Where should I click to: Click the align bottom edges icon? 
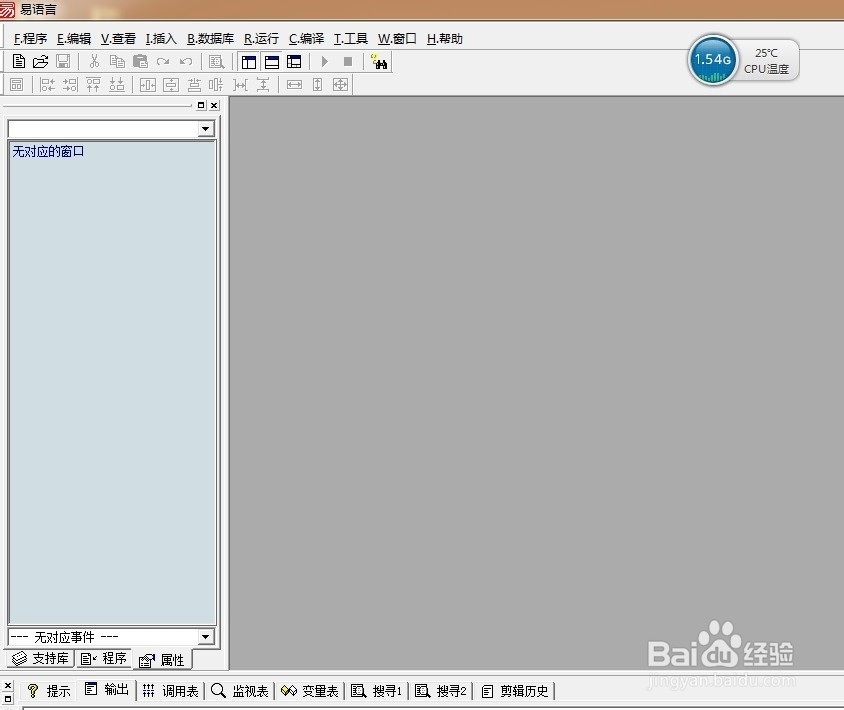pos(117,85)
